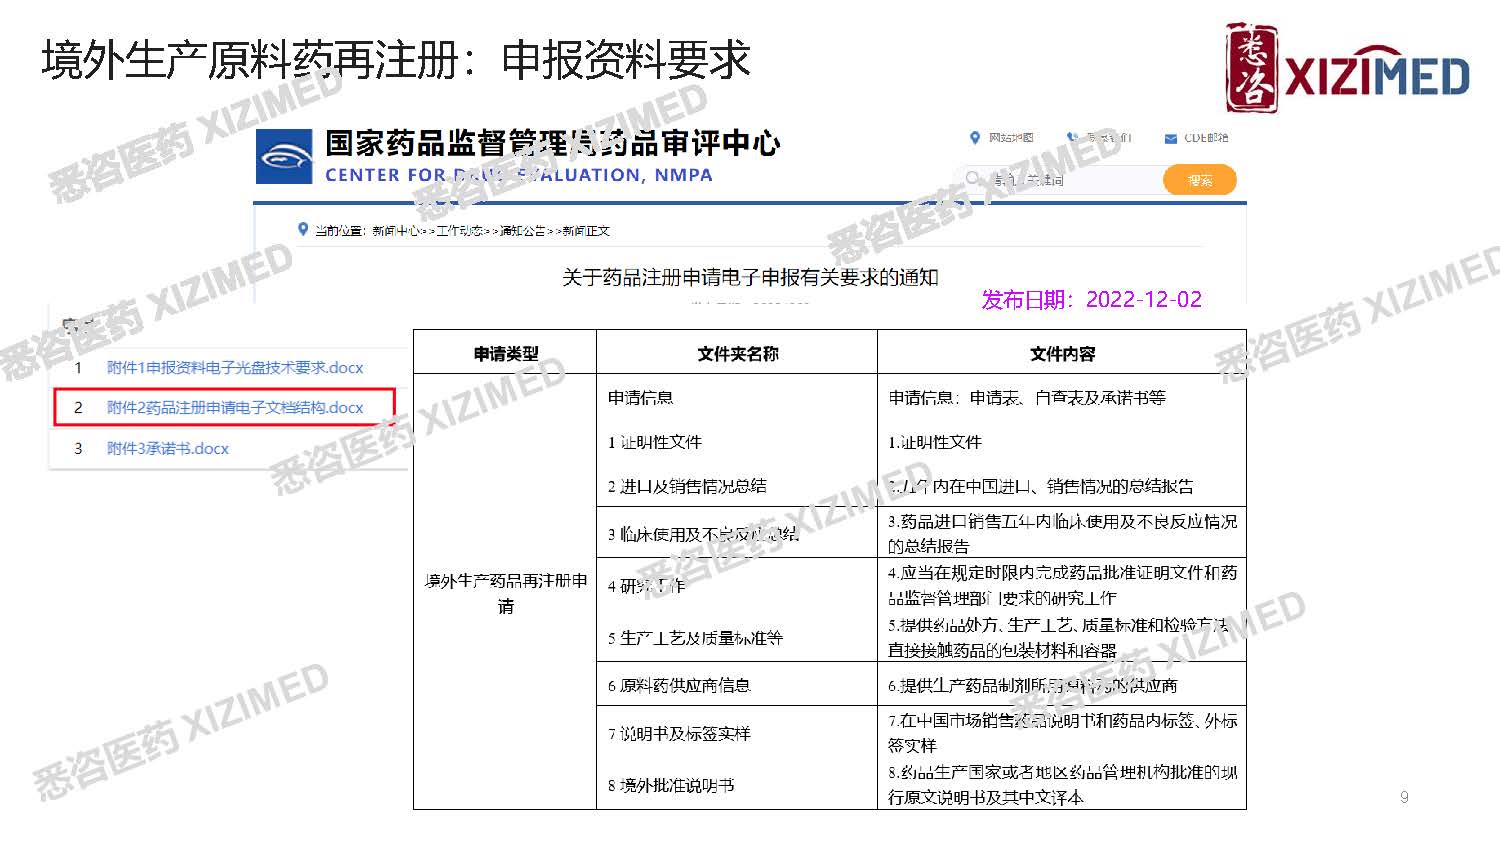Open 附件2药品注册申请电子文档结构.docx
The image size is (1500, 844).
click(x=235, y=408)
